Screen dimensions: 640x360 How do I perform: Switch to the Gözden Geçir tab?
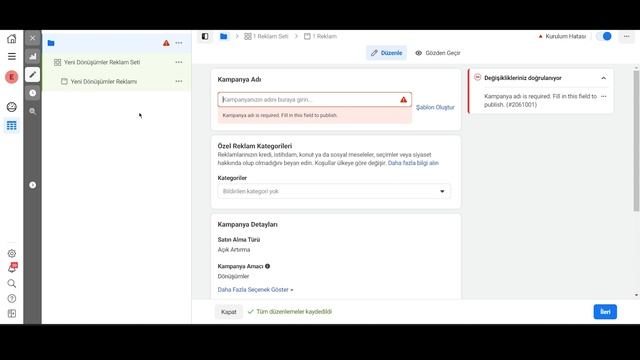(438, 53)
